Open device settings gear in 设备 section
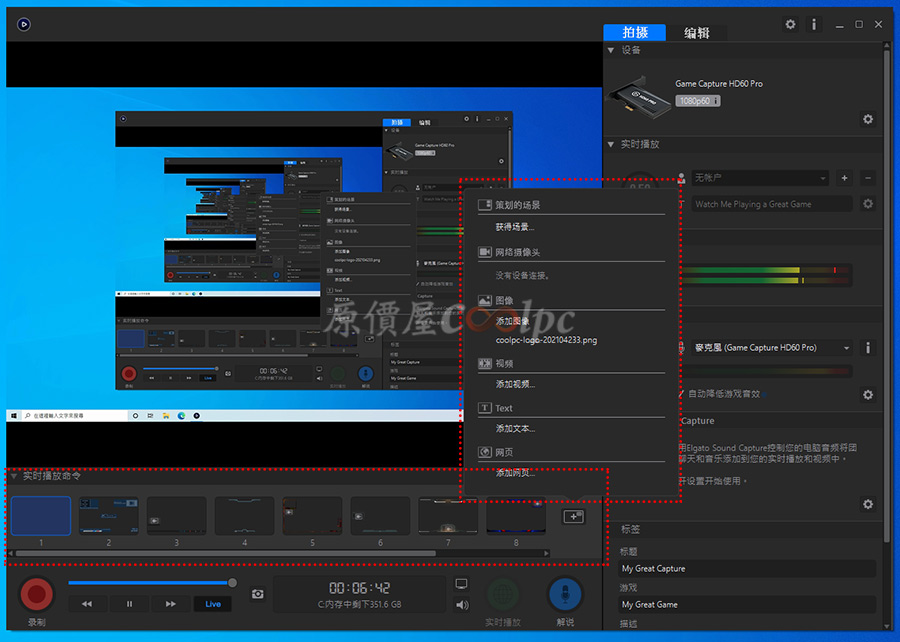 868,119
